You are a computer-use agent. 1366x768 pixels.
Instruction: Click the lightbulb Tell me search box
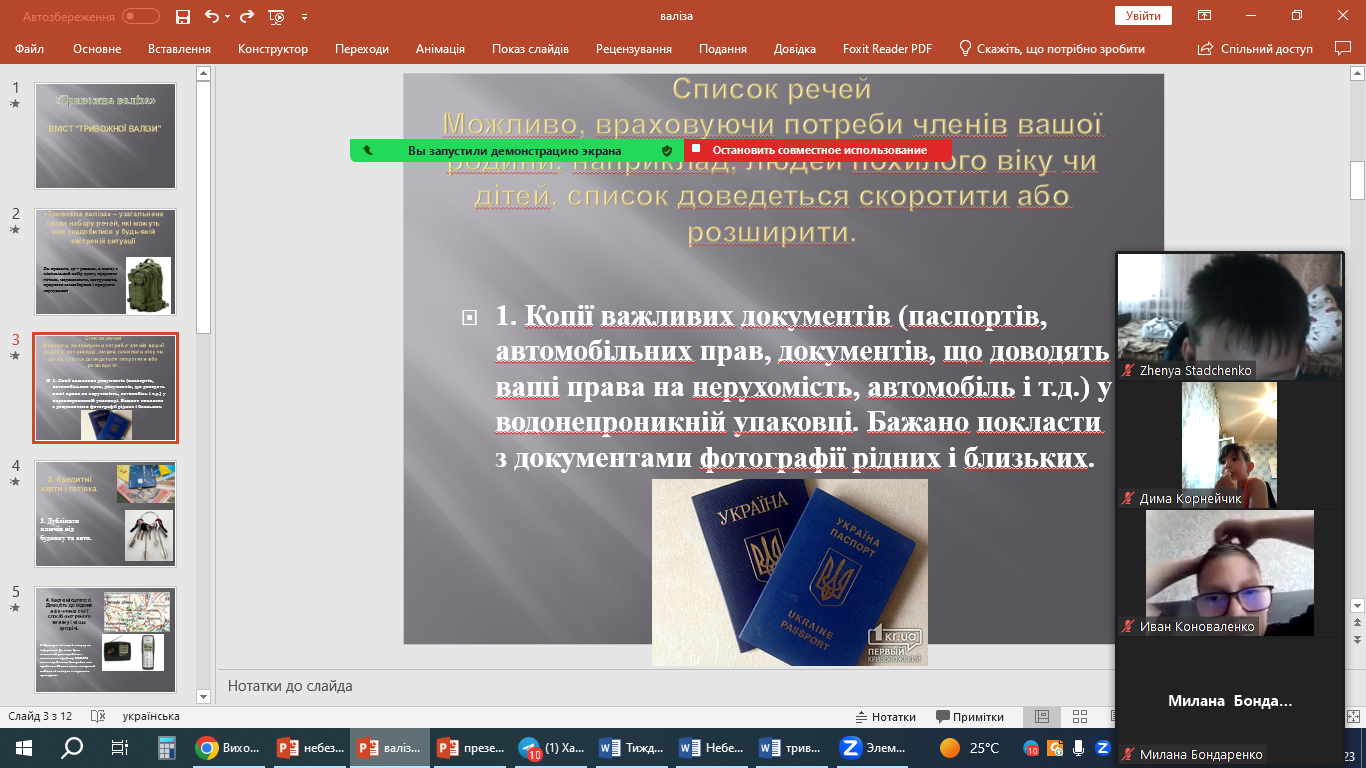click(1052, 48)
